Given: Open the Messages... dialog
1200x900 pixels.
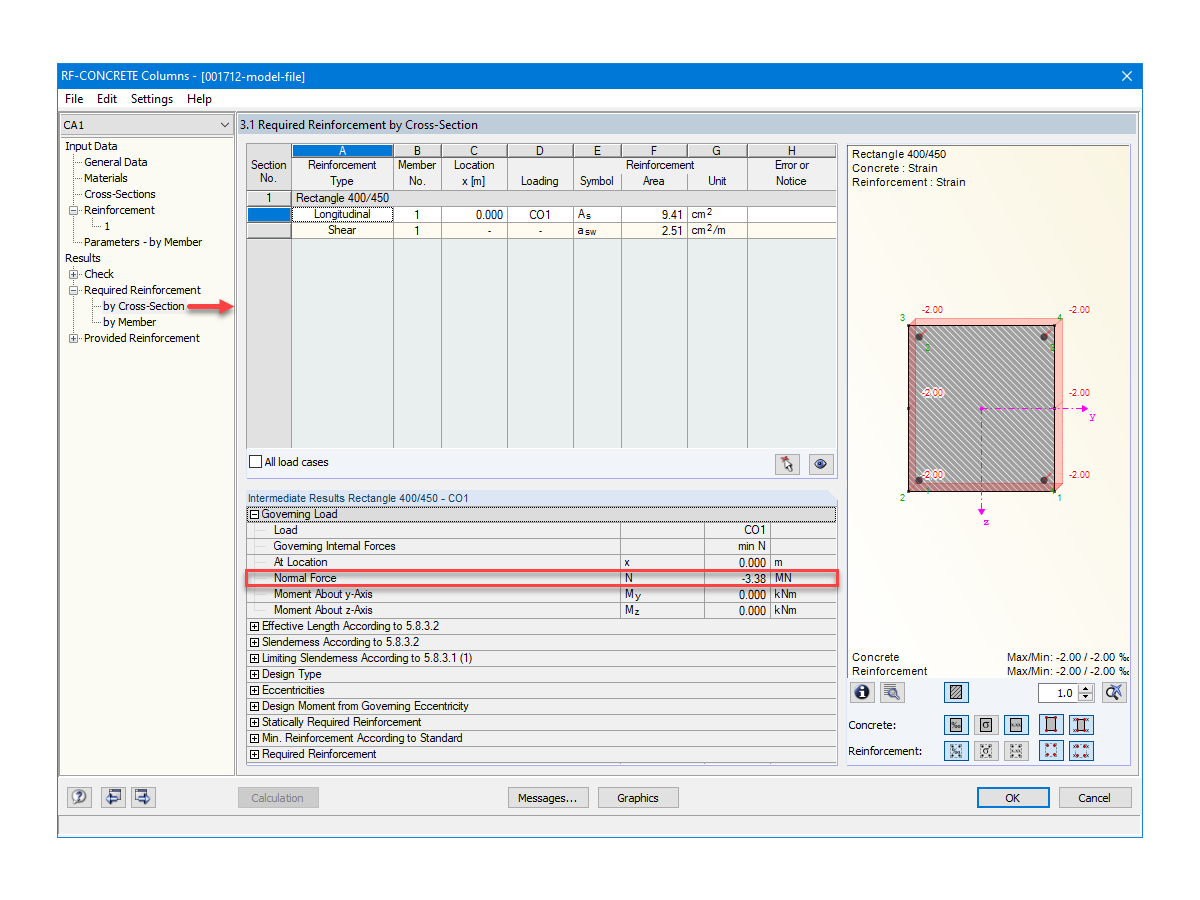Looking at the screenshot, I should 548,797.
